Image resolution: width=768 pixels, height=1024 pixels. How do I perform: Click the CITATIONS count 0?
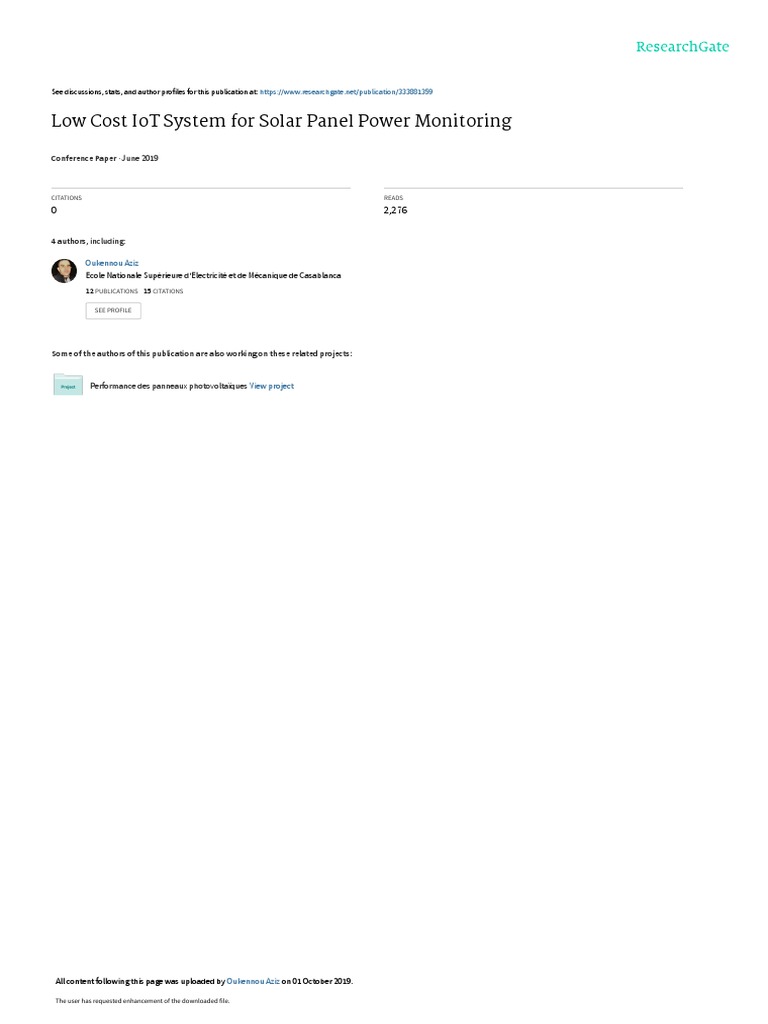pos(54,210)
